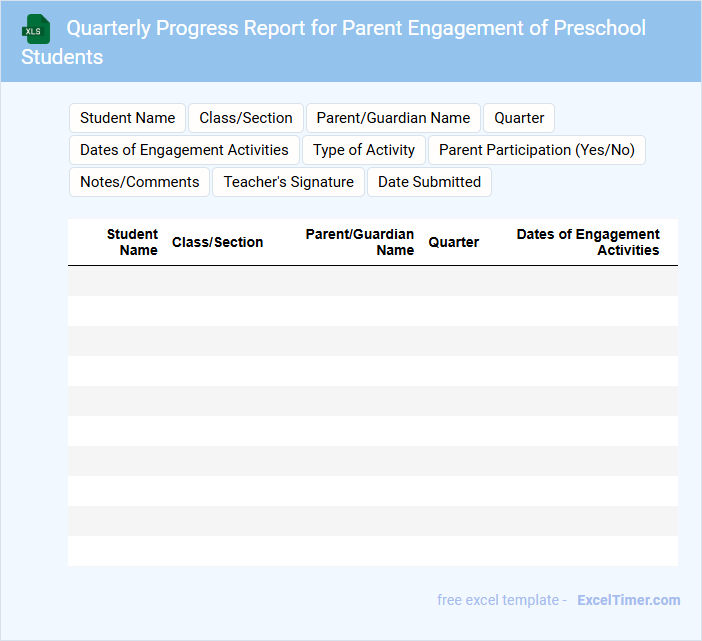Choose the Quarter tag
702x641 pixels.
click(x=519, y=118)
